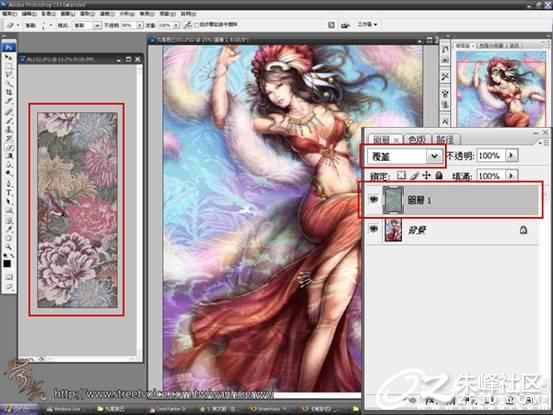Image resolution: width=553 pixels, height=415 pixels.
Task: Select the Blur tool
Action: coord(8,165)
